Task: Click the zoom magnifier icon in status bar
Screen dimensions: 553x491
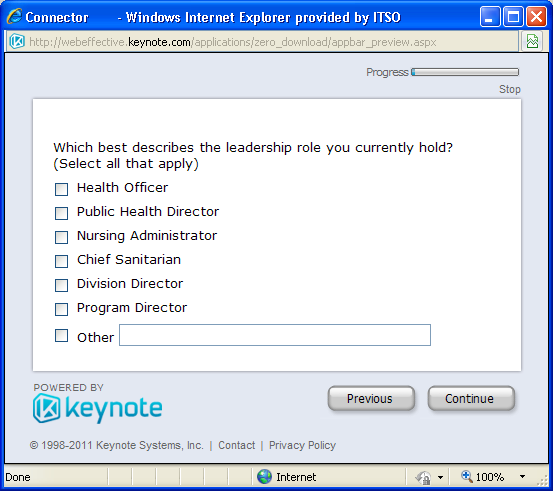Action: point(467,476)
